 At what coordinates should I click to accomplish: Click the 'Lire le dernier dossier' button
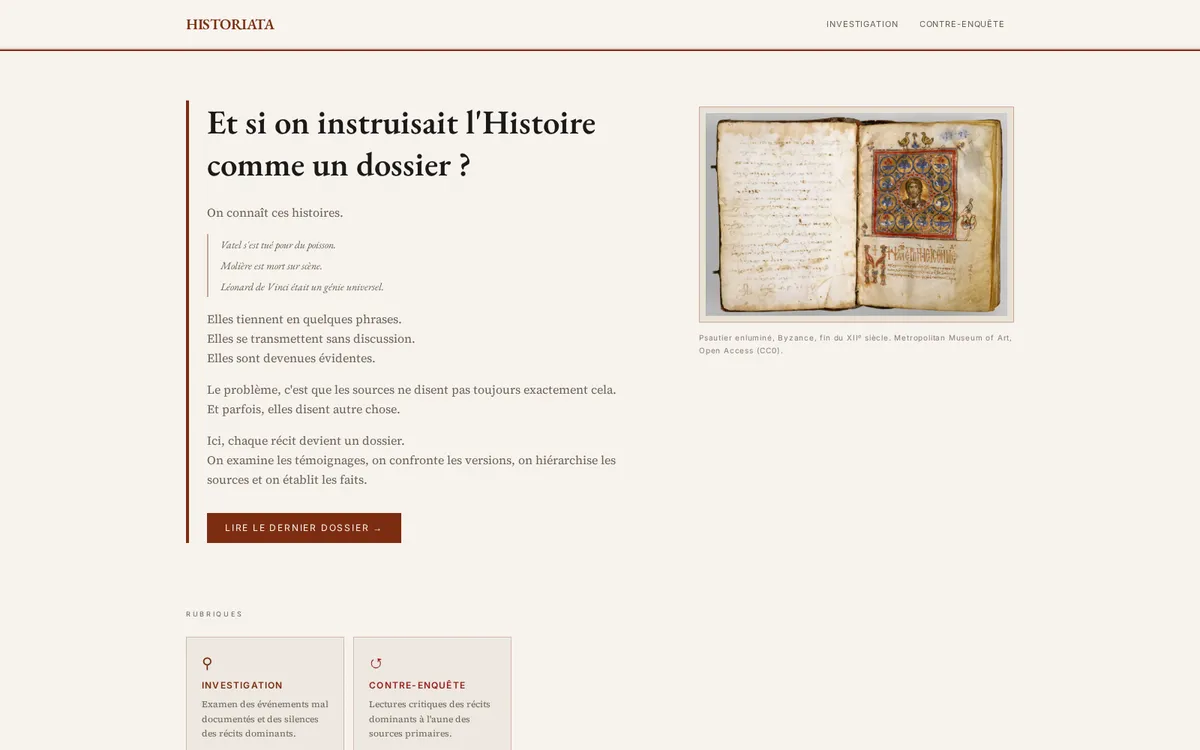(304, 528)
